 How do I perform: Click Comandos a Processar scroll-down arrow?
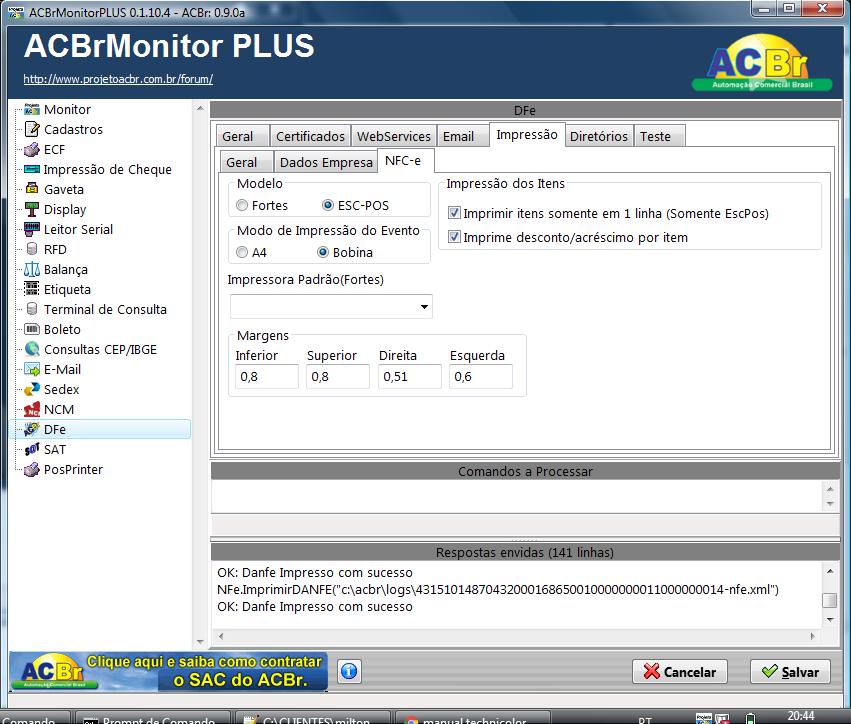(x=830, y=504)
